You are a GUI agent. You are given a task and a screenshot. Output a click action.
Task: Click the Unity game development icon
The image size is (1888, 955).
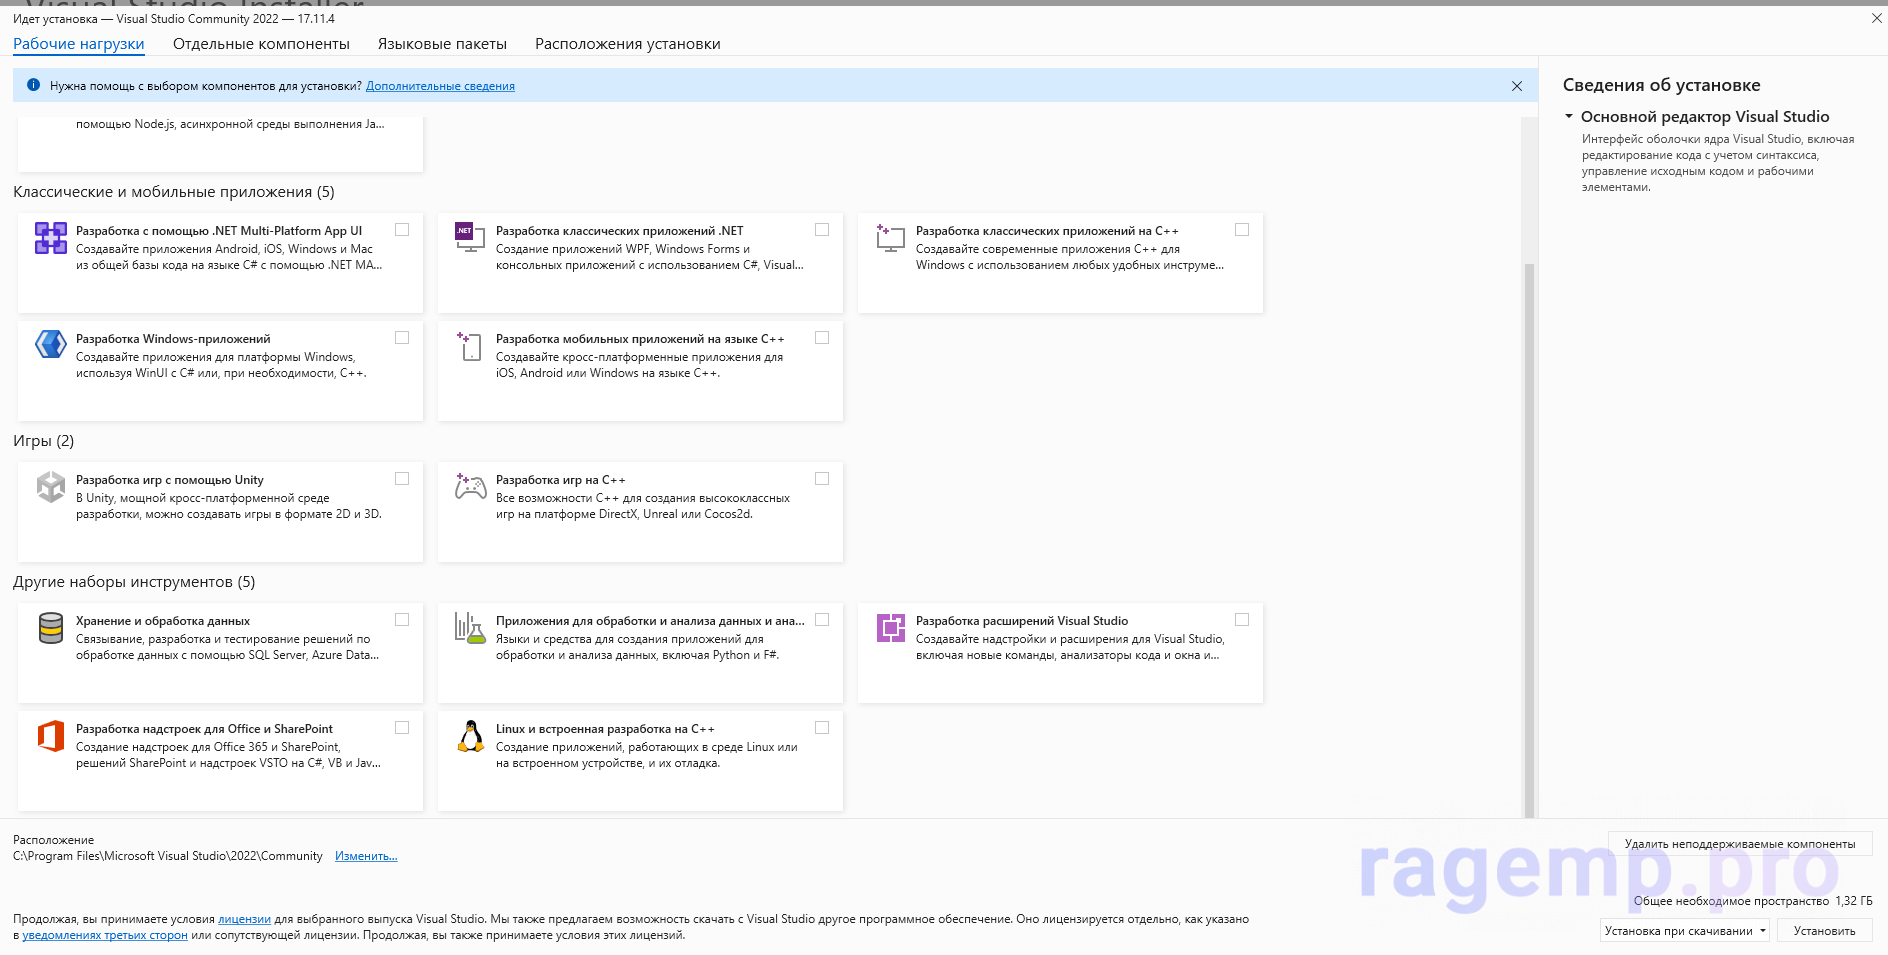(51, 486)
